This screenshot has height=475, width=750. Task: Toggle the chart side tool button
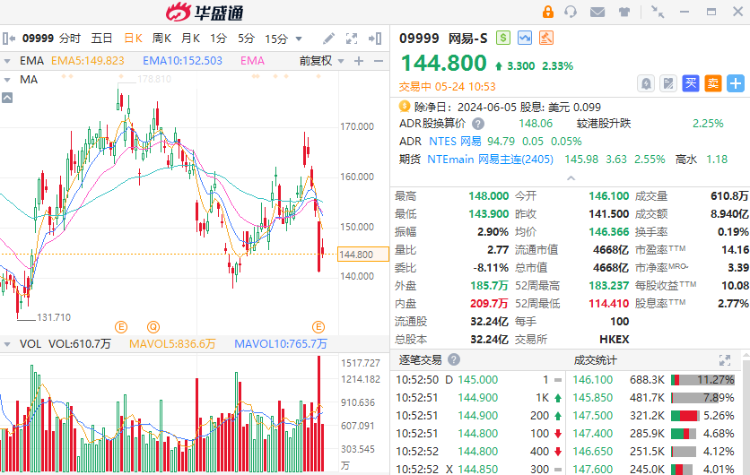pyautogui.click(x=7, y=98)
